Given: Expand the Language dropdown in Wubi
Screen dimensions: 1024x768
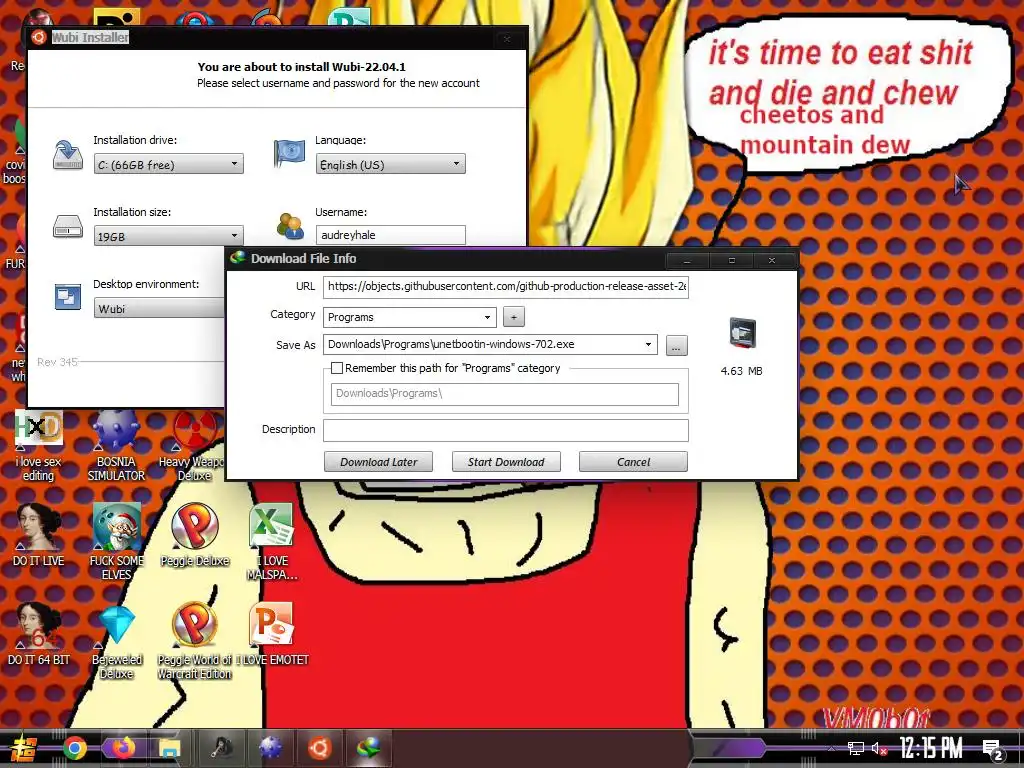Looking at the screenshot, I should tap(391, 164).
